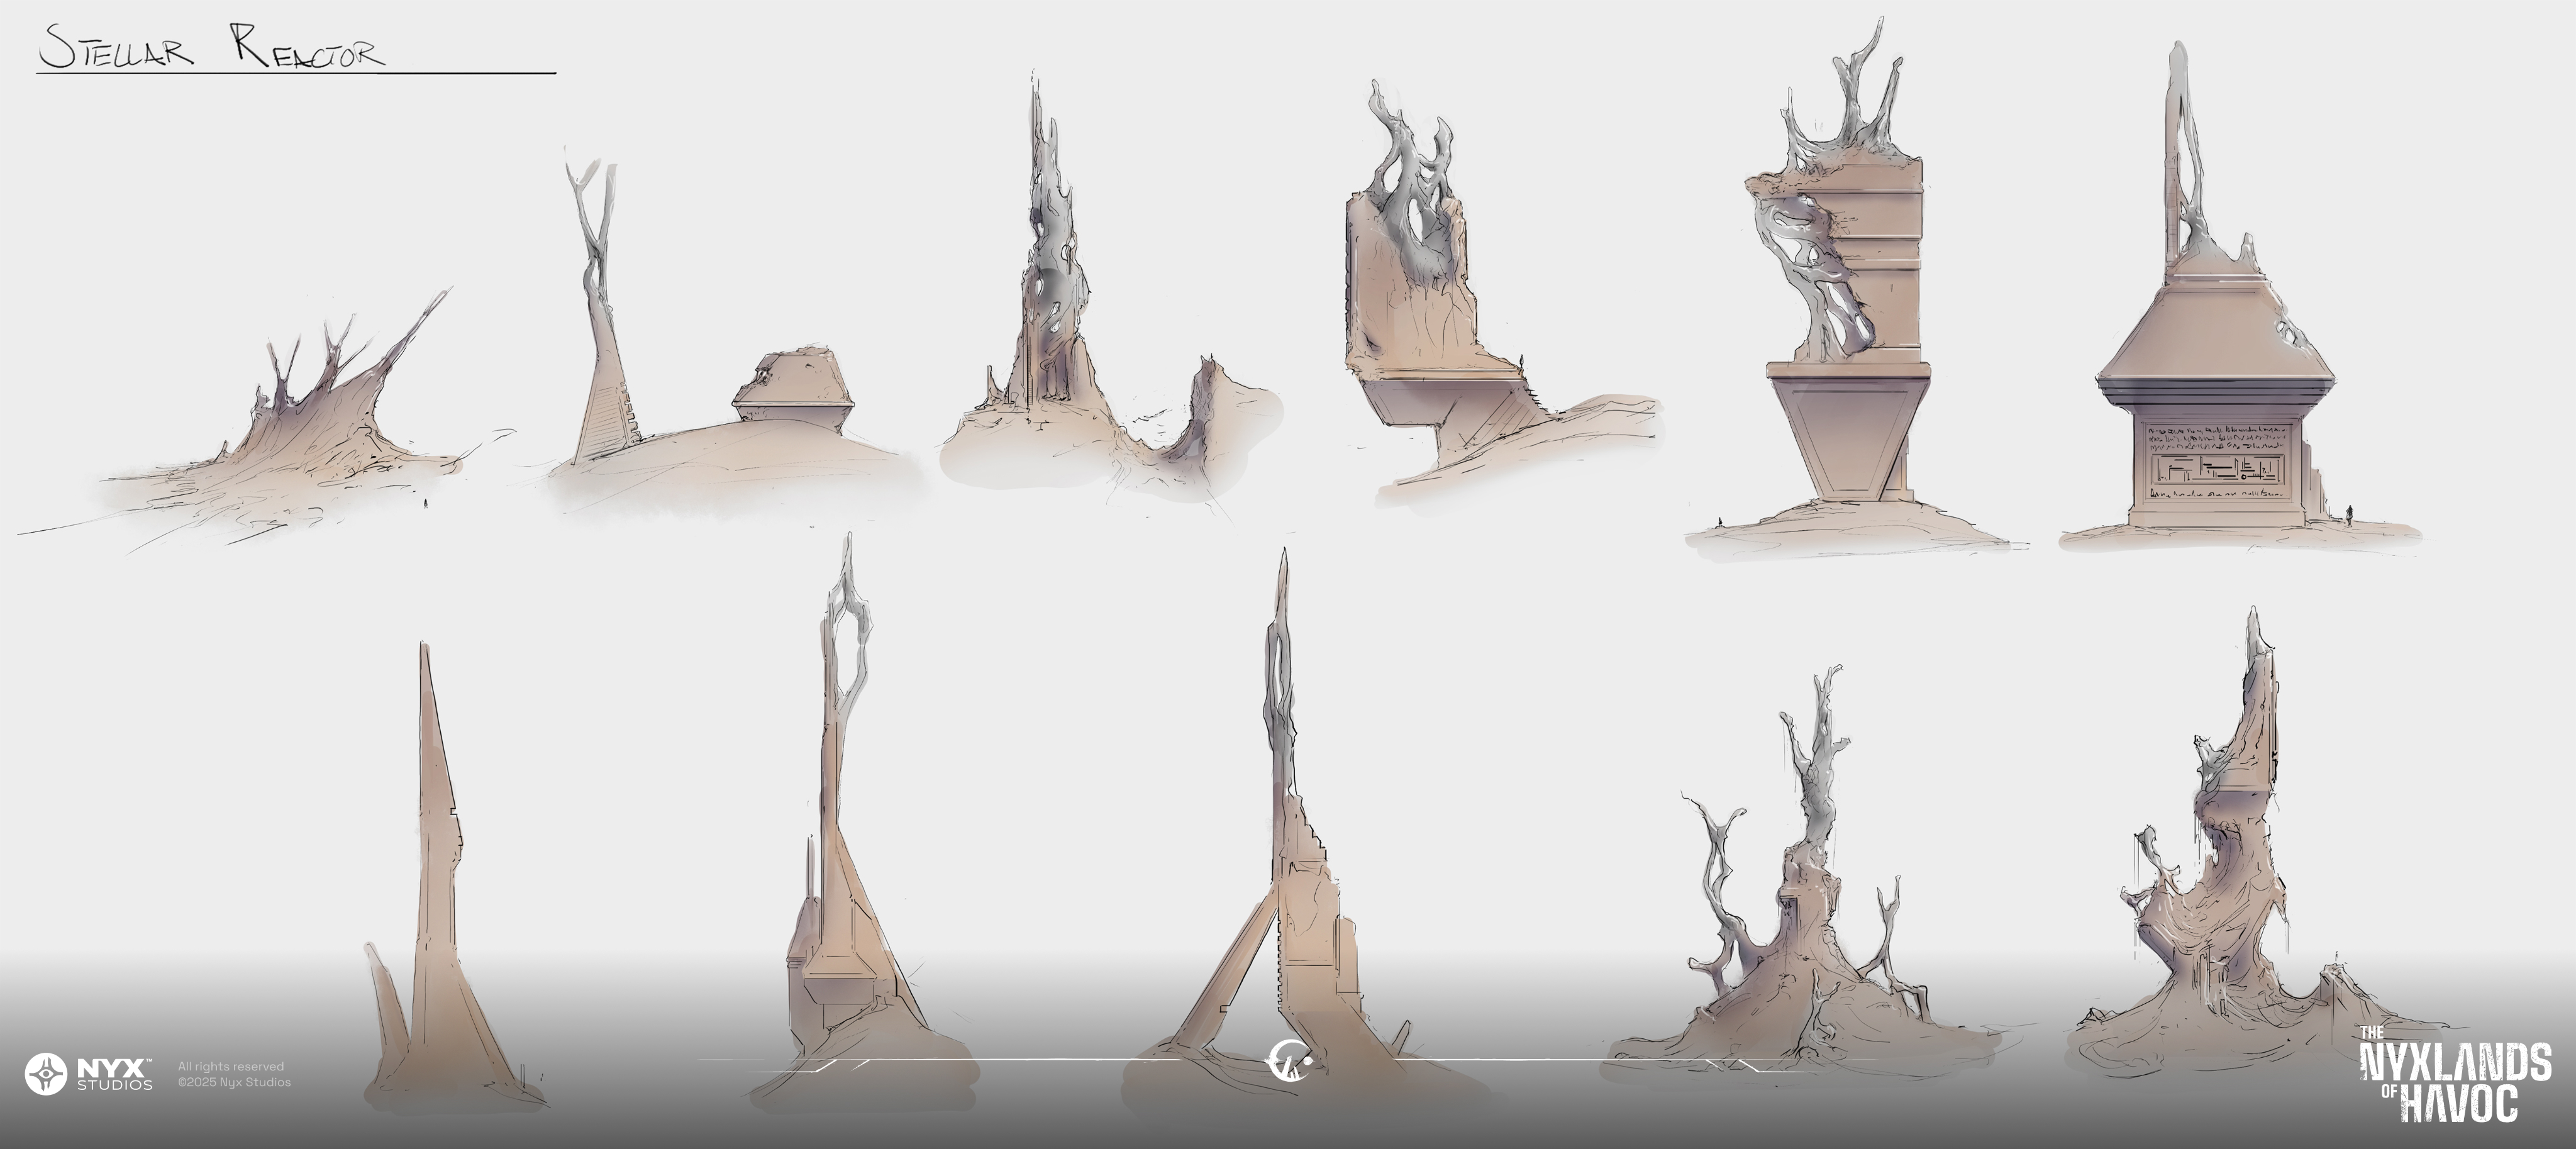Viewport: 2576px width, 1149px height.
Task: Click the NYX STUDIOS wordmark text
Action: tap(115, 1074)
